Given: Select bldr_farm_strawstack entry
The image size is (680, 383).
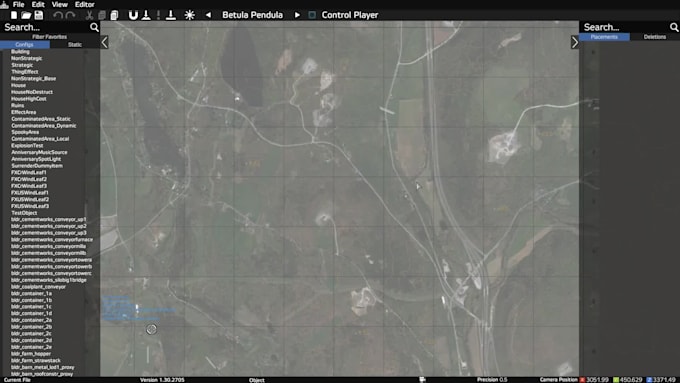Looking at the screenshot, I should point(36,360).
